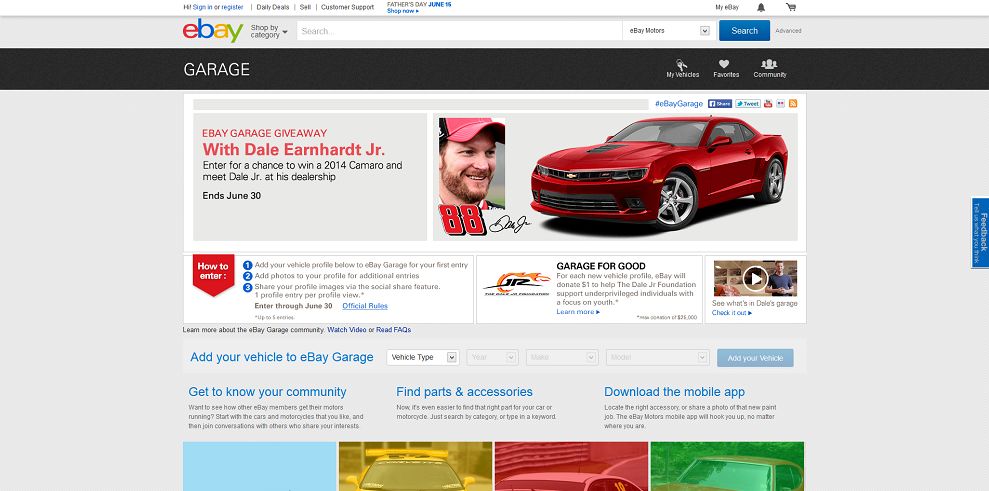Open the Watch Video link
The image size is (989, 491).
tap(347, 330)
